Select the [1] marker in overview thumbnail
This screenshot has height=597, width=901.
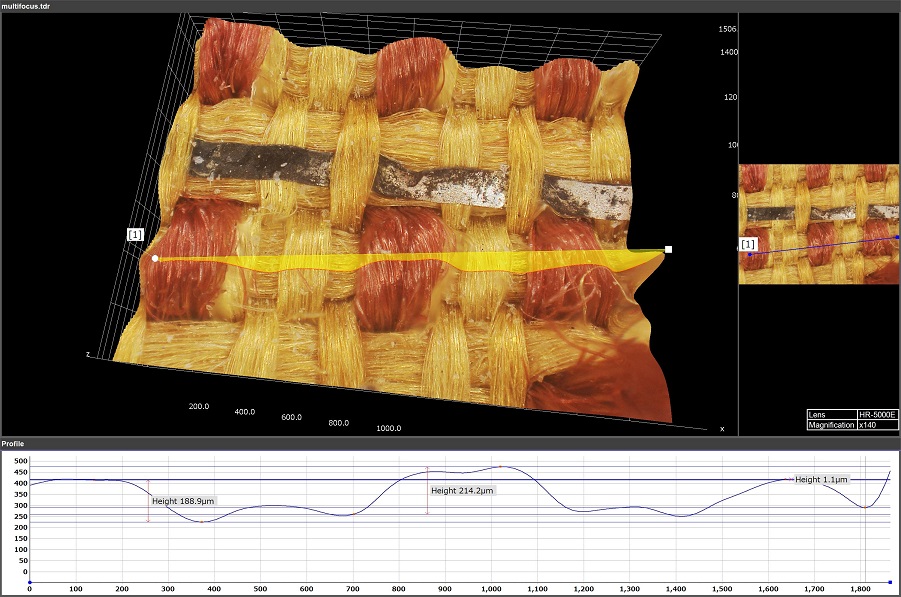tap(748, 243)
